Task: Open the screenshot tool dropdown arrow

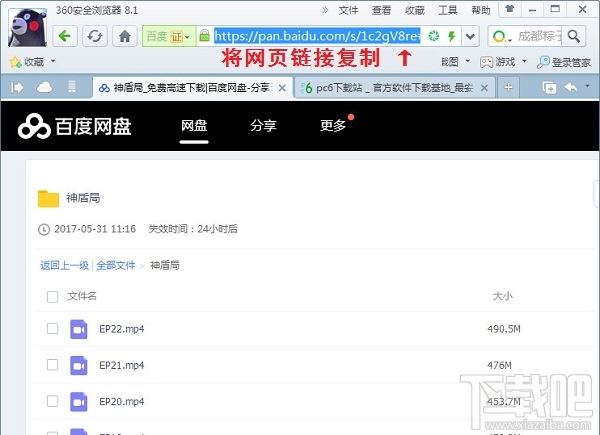Action: pos(468,61)
